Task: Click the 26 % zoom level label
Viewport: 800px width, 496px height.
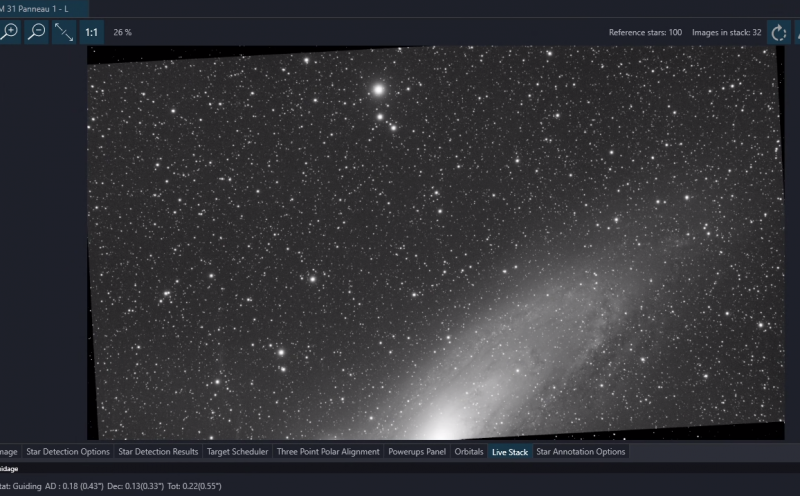Action: [122, 32]
